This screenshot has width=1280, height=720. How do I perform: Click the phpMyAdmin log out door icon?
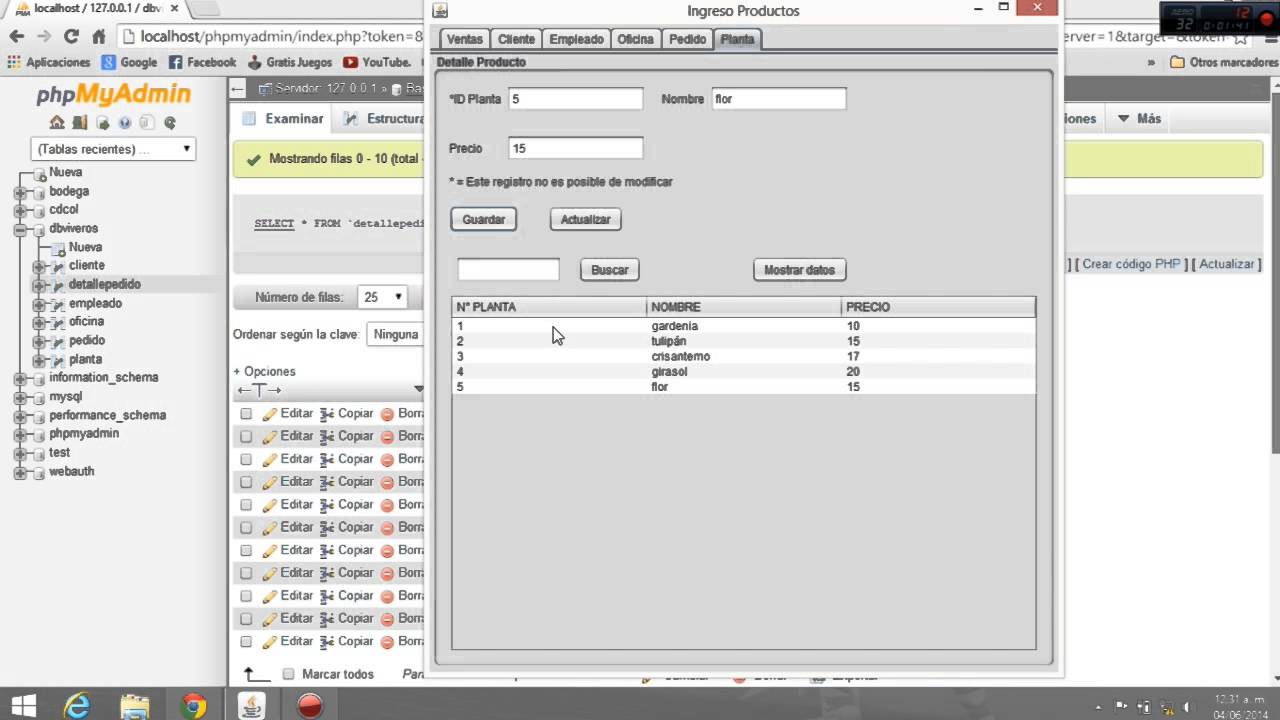coord(80,123)
